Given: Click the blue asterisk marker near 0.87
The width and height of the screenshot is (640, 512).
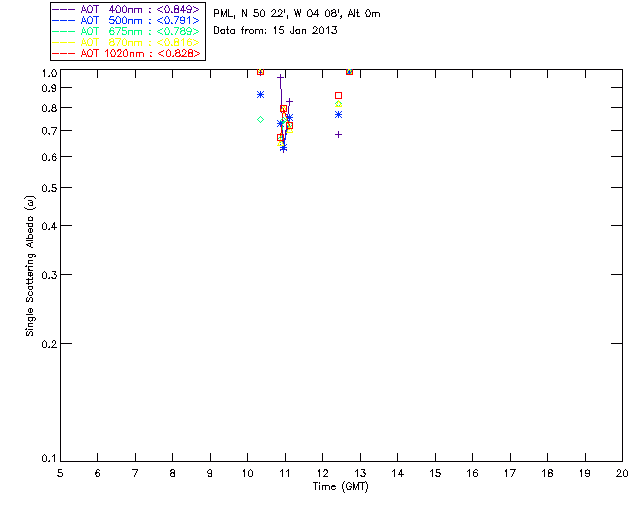Looking at the screenshot, I should tap(260, 95).
